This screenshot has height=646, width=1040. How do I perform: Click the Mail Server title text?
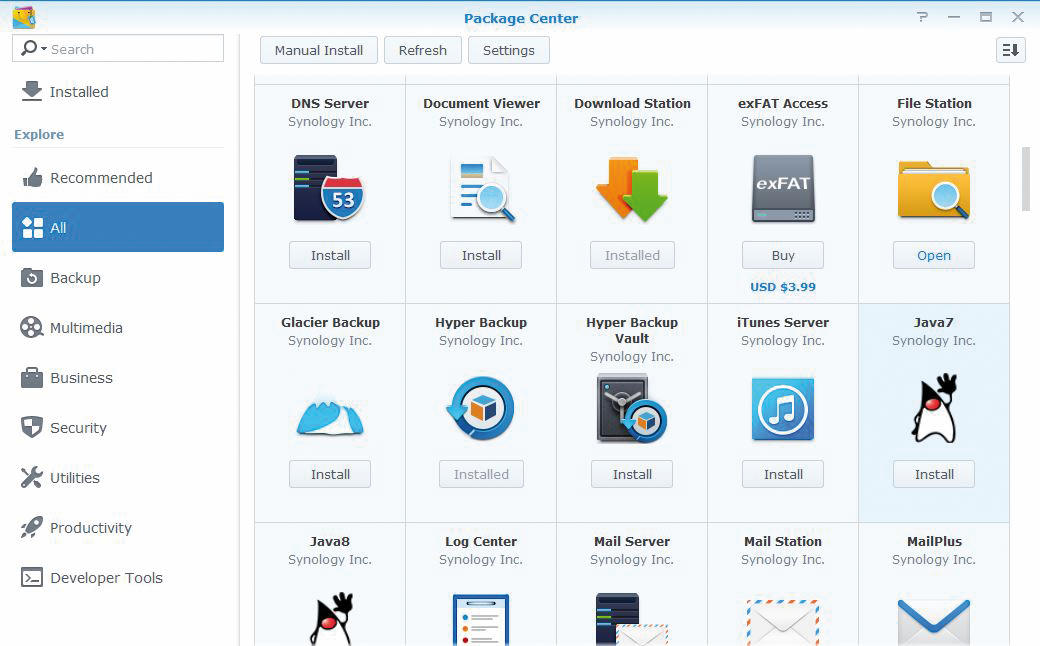(x=632, y=541)
